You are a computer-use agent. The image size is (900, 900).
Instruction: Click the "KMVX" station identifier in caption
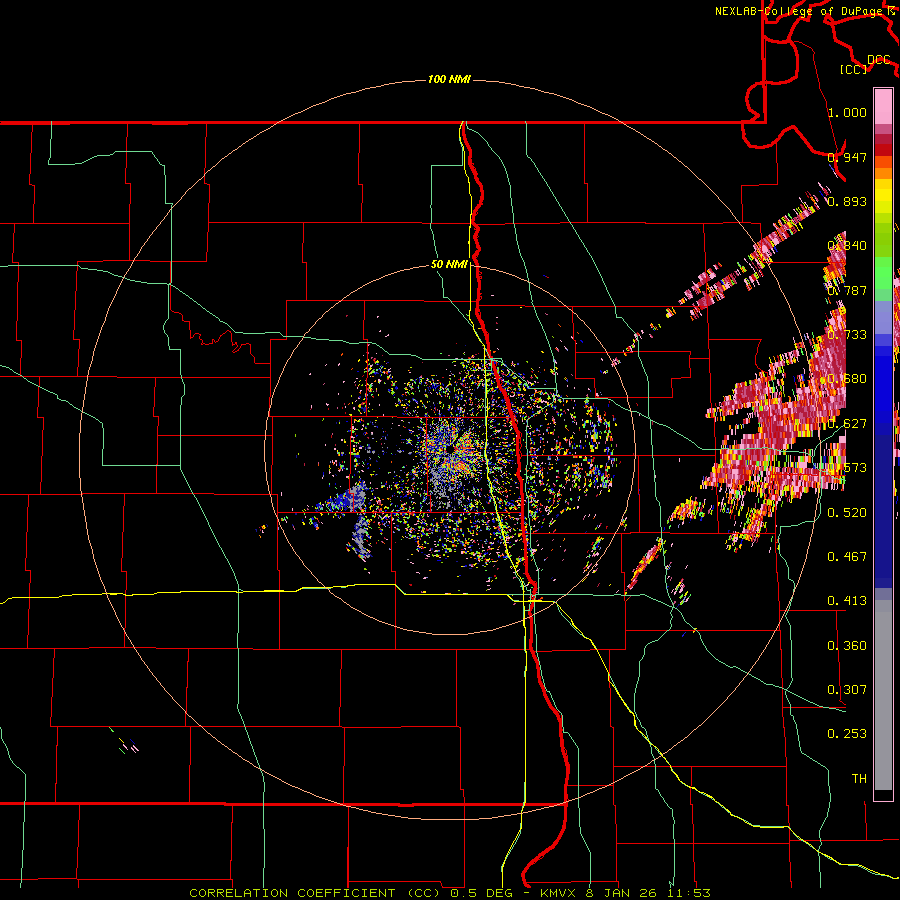point(559,893)
